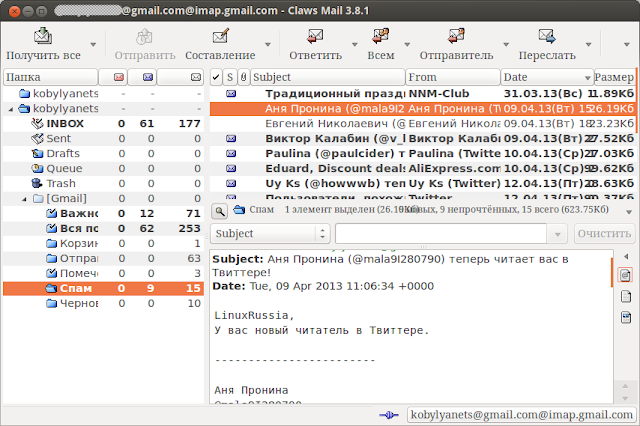Click the Получить все toolbar icon

(43, 36)
